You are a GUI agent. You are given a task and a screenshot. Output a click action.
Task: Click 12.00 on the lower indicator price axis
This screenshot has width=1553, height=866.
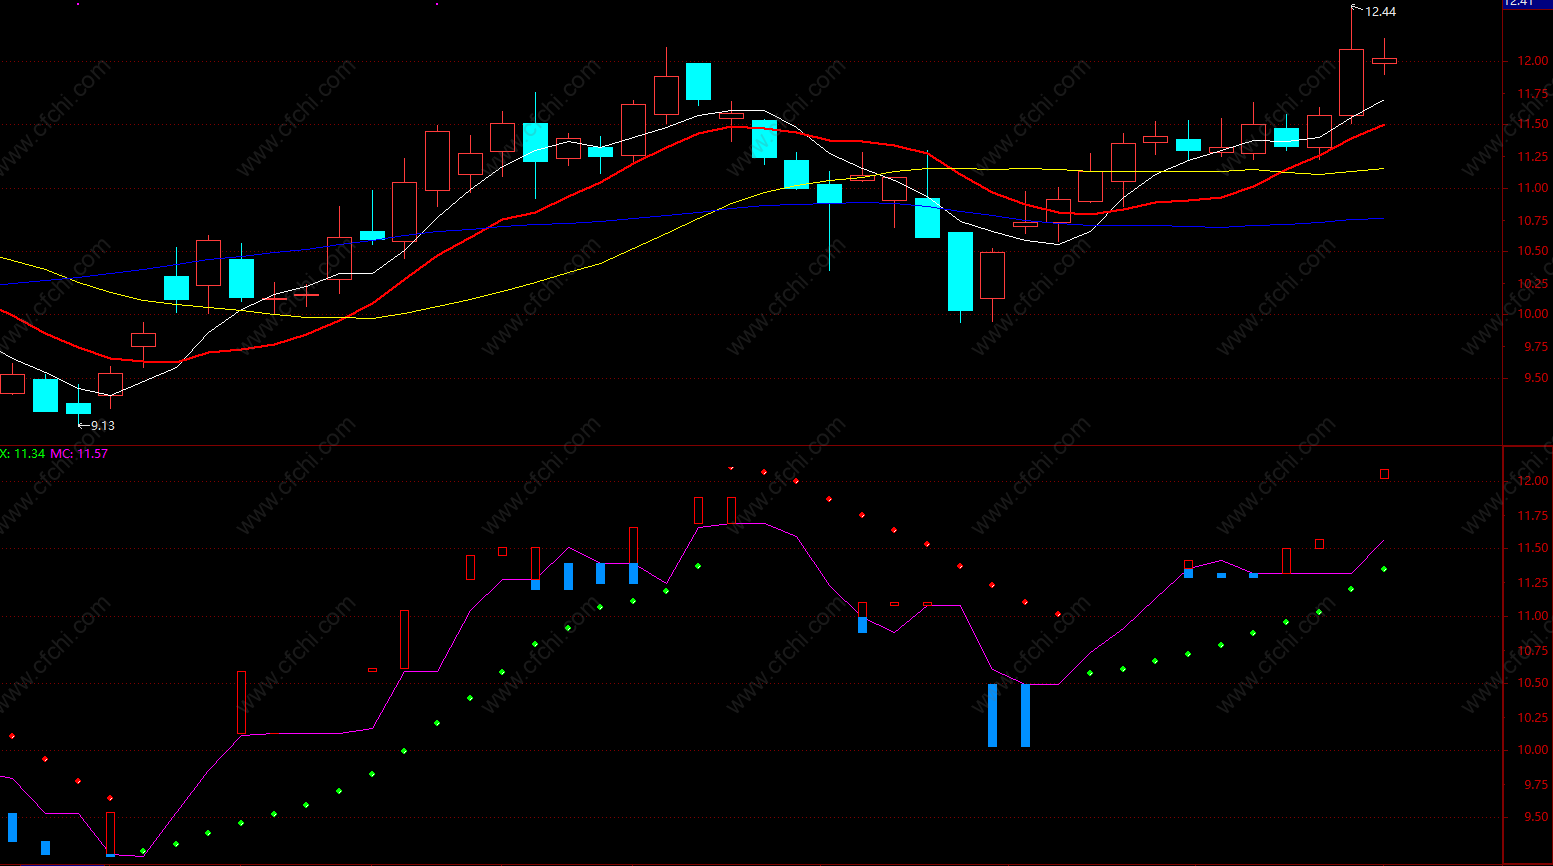1532,481
